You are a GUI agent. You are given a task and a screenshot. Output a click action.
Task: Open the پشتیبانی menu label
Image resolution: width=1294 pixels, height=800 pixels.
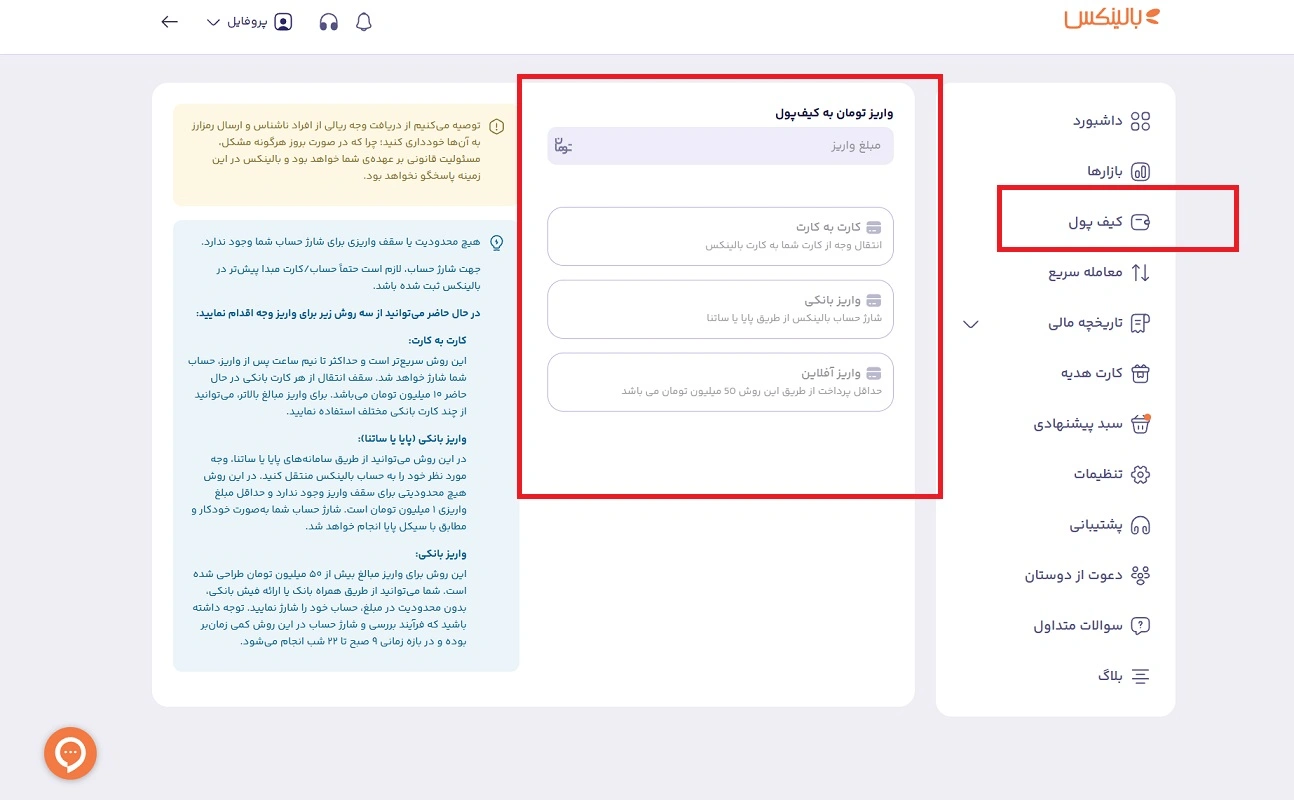1096,525
